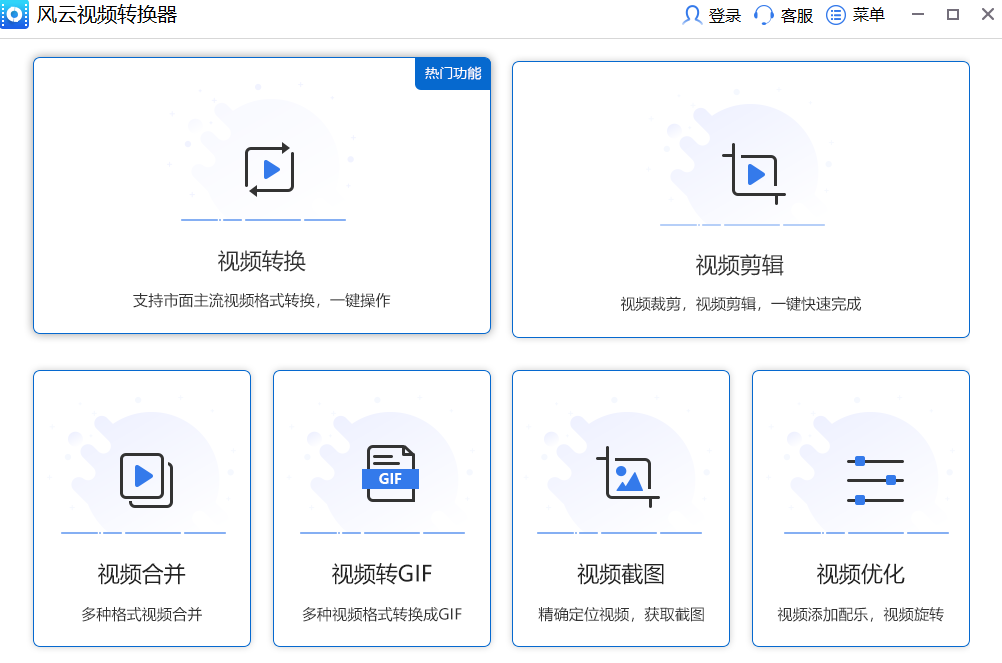Click the 视频优化 sliders icon

pyautogui.click(x=875, y=480)
